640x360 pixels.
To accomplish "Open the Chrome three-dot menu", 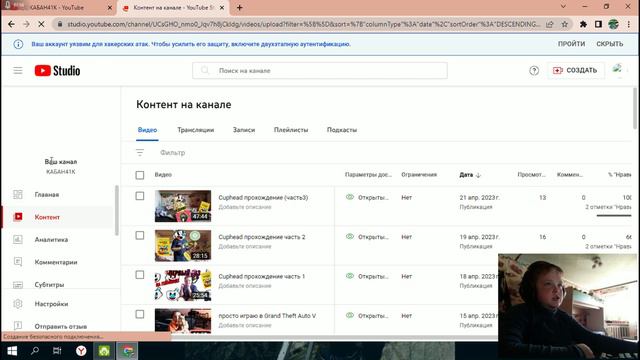I will tap(629, 24).
